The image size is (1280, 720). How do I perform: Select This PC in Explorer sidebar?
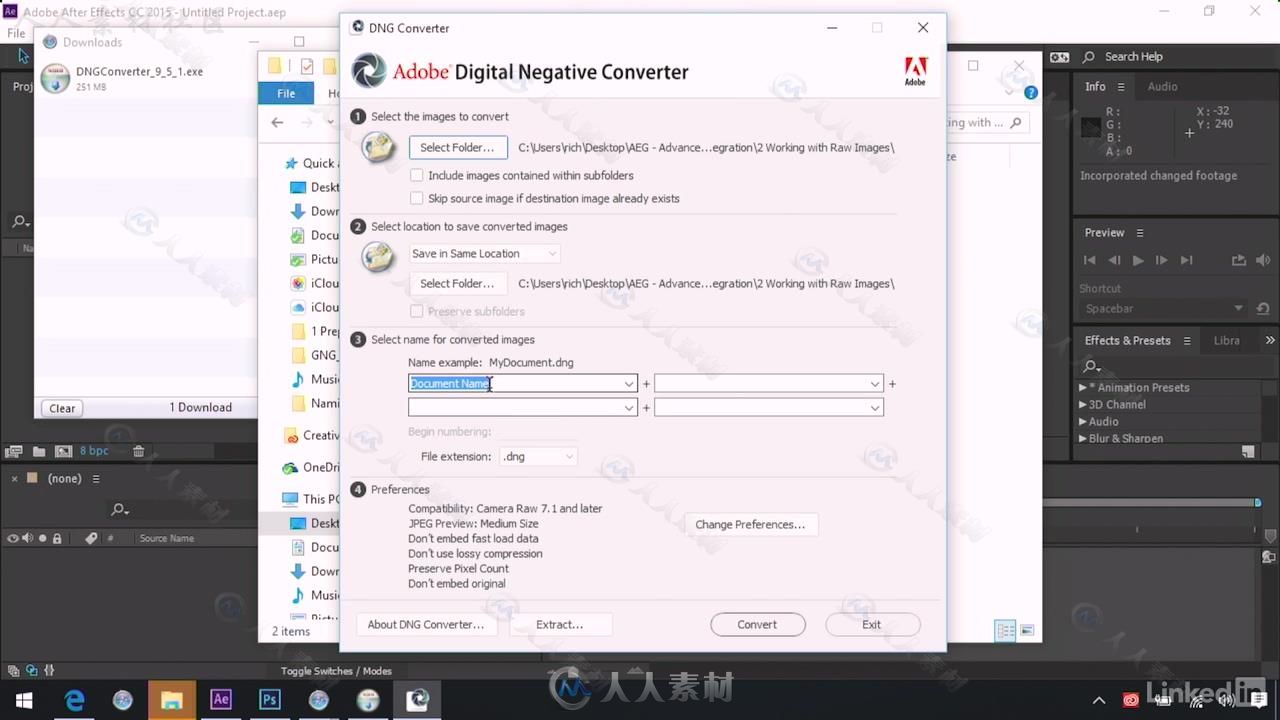click(311, 498)
